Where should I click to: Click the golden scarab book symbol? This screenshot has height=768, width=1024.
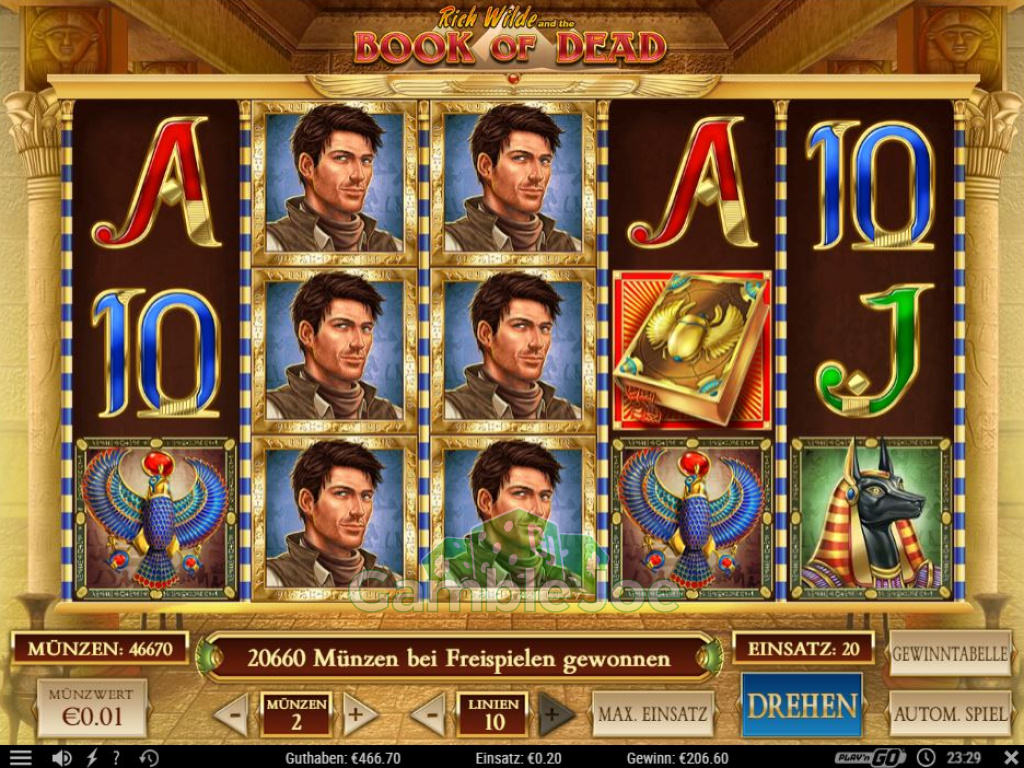[692, 351]
